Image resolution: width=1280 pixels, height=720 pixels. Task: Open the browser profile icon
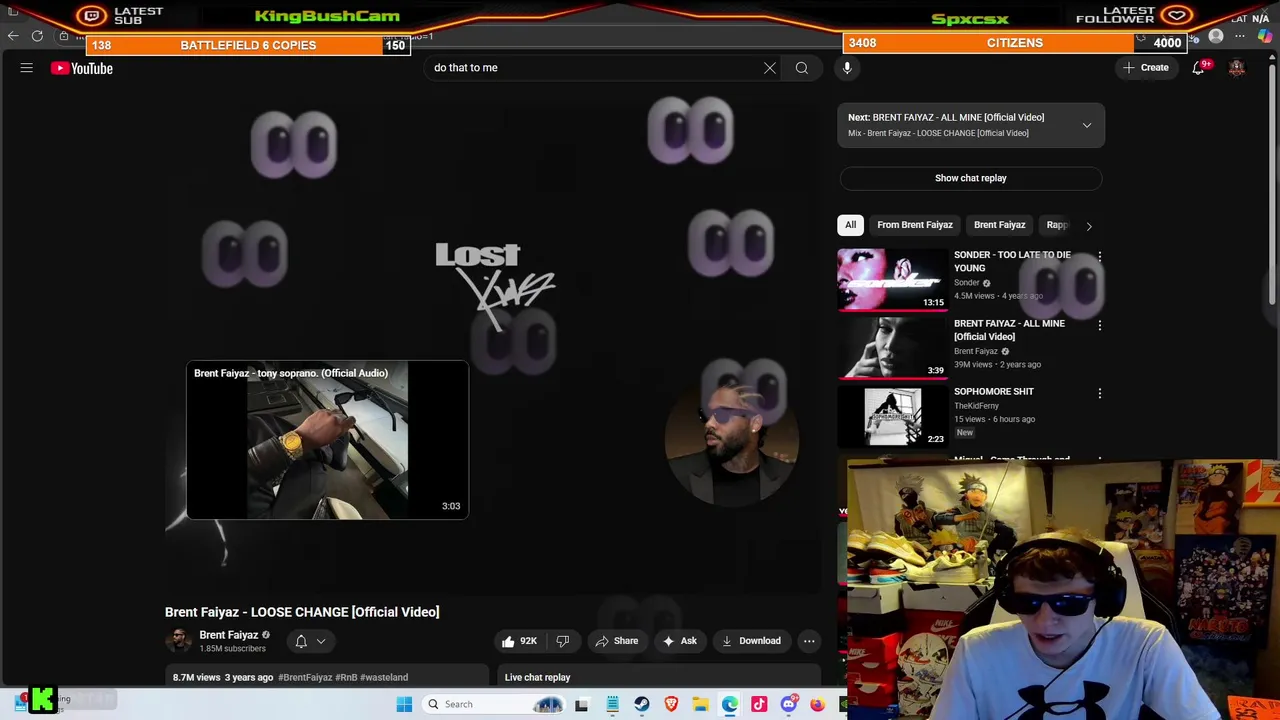point(1216,37)
